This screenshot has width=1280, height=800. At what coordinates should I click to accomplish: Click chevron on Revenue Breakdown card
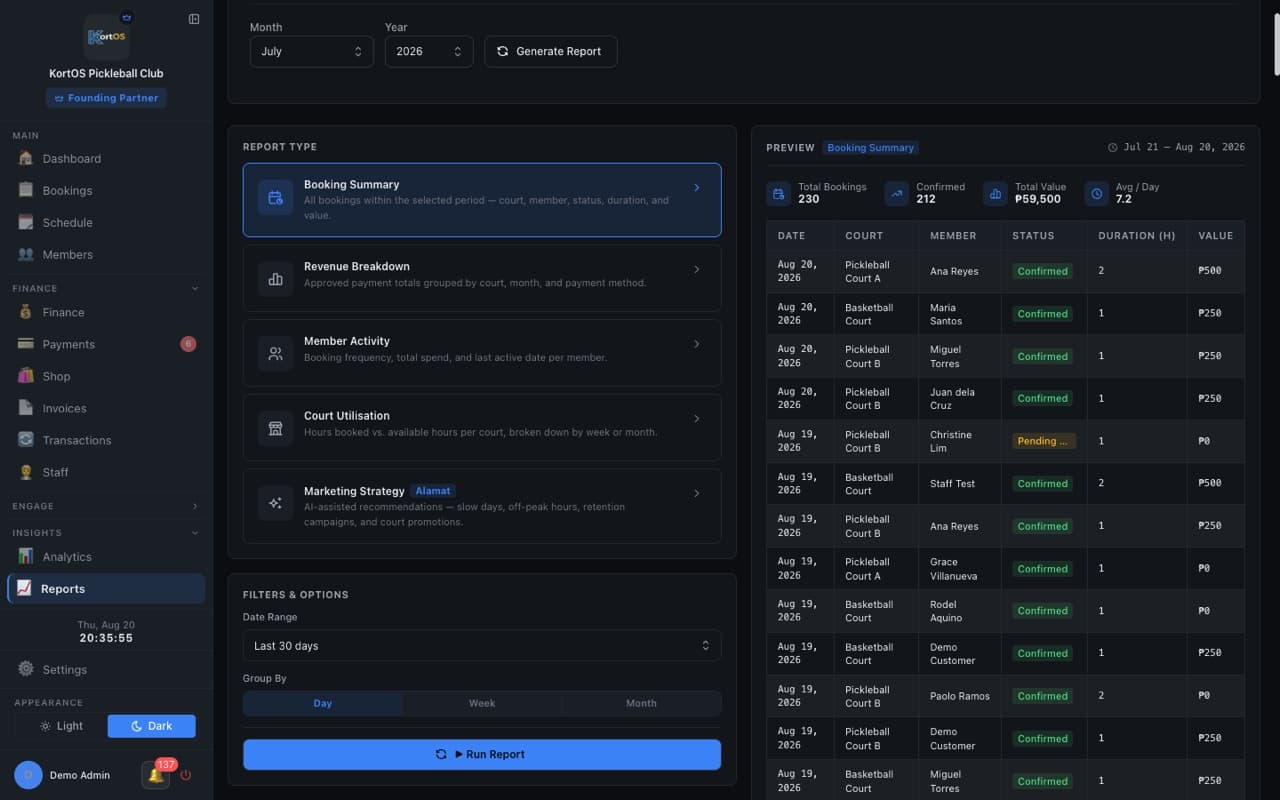coord(697,269)
